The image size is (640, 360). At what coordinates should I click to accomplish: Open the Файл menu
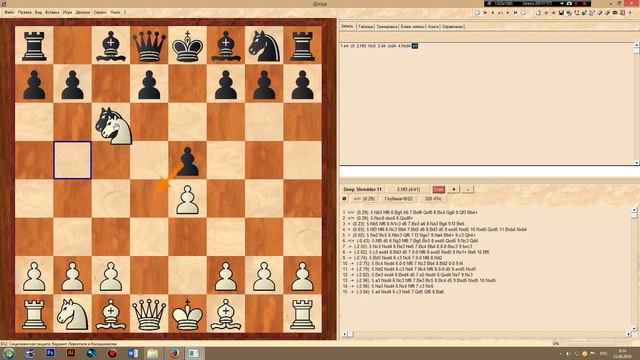click(9, 12)
